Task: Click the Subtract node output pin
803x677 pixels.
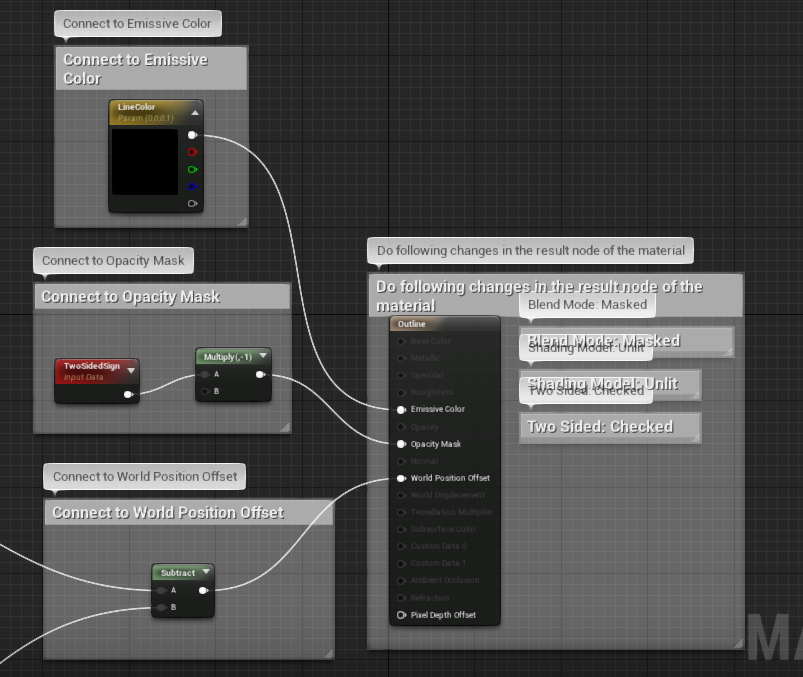Action: coord(203,590)
